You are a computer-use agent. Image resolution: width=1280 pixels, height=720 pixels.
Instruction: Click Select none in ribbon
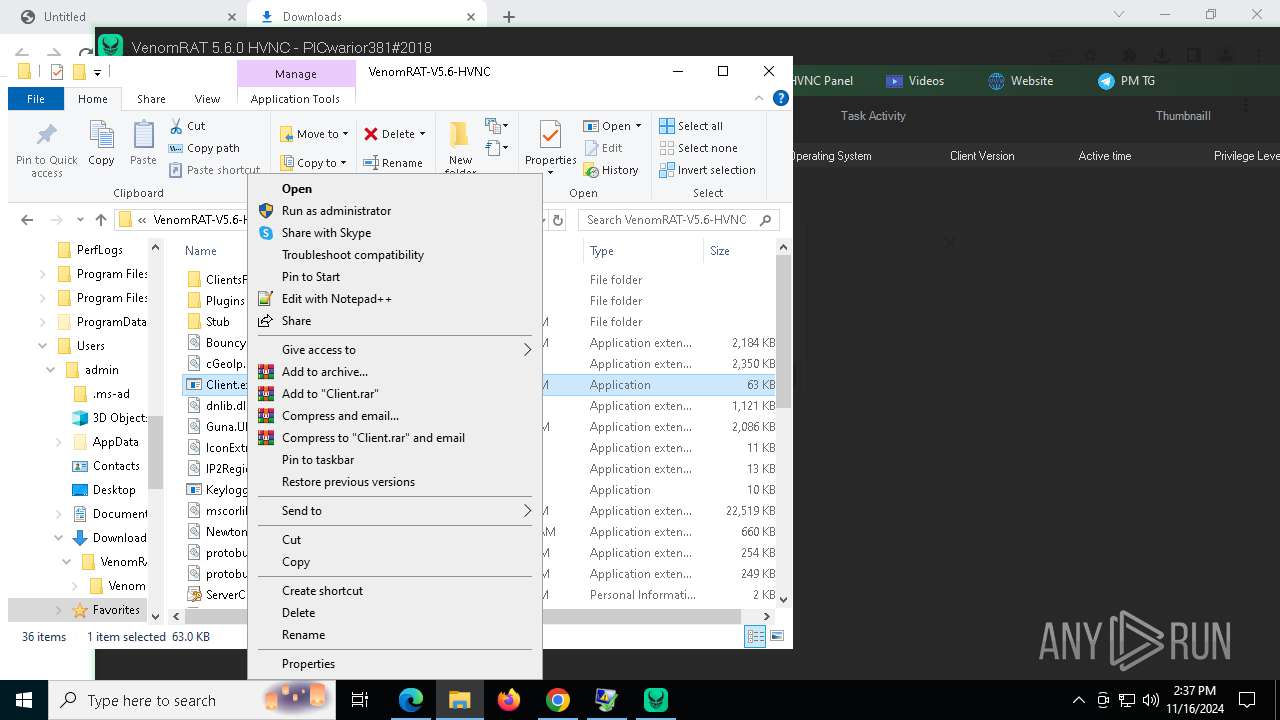click(698, 148)
